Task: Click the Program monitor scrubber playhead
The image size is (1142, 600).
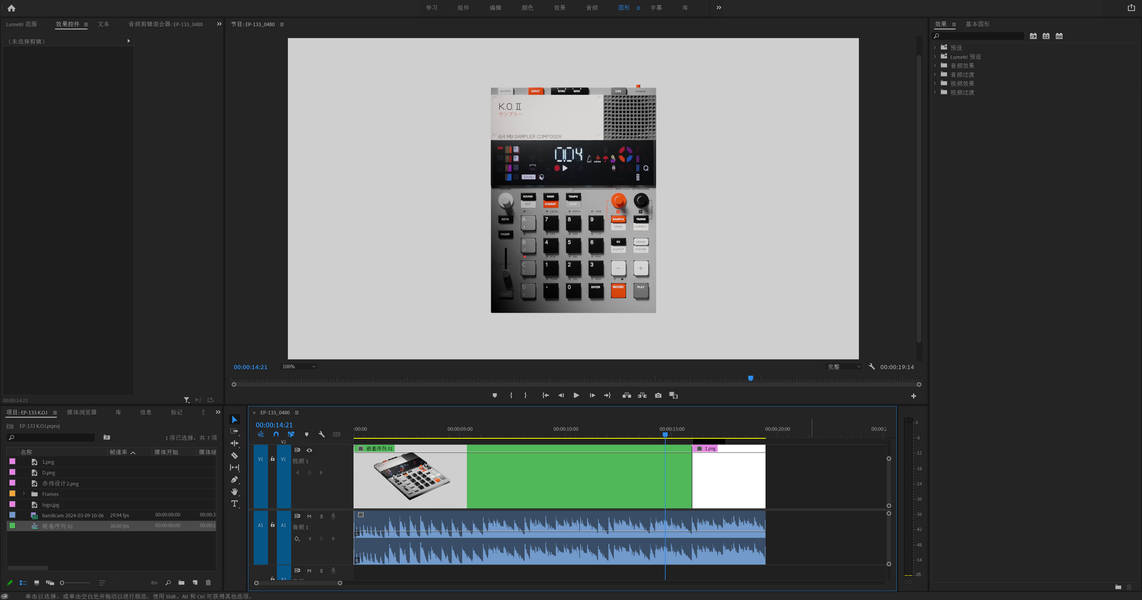Action: point(750,379)
